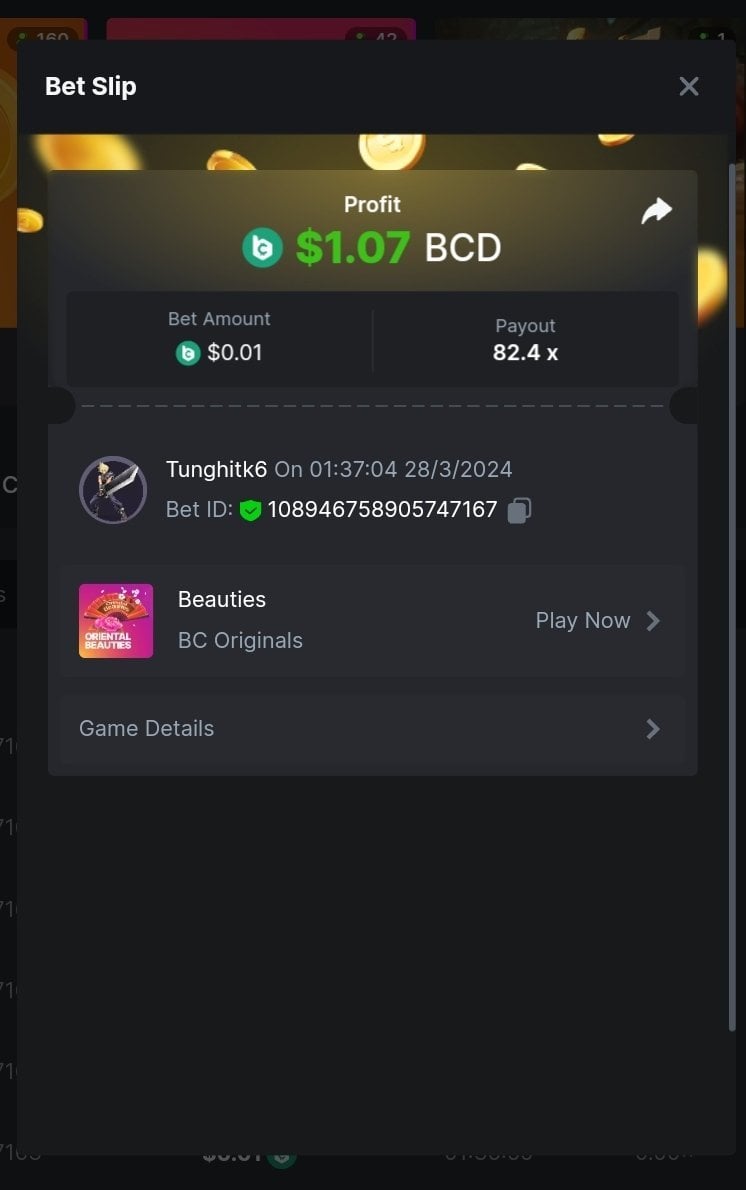Click the $1.07 profit amount
This screenshot has height=1190, width=746.
point(353,247)
